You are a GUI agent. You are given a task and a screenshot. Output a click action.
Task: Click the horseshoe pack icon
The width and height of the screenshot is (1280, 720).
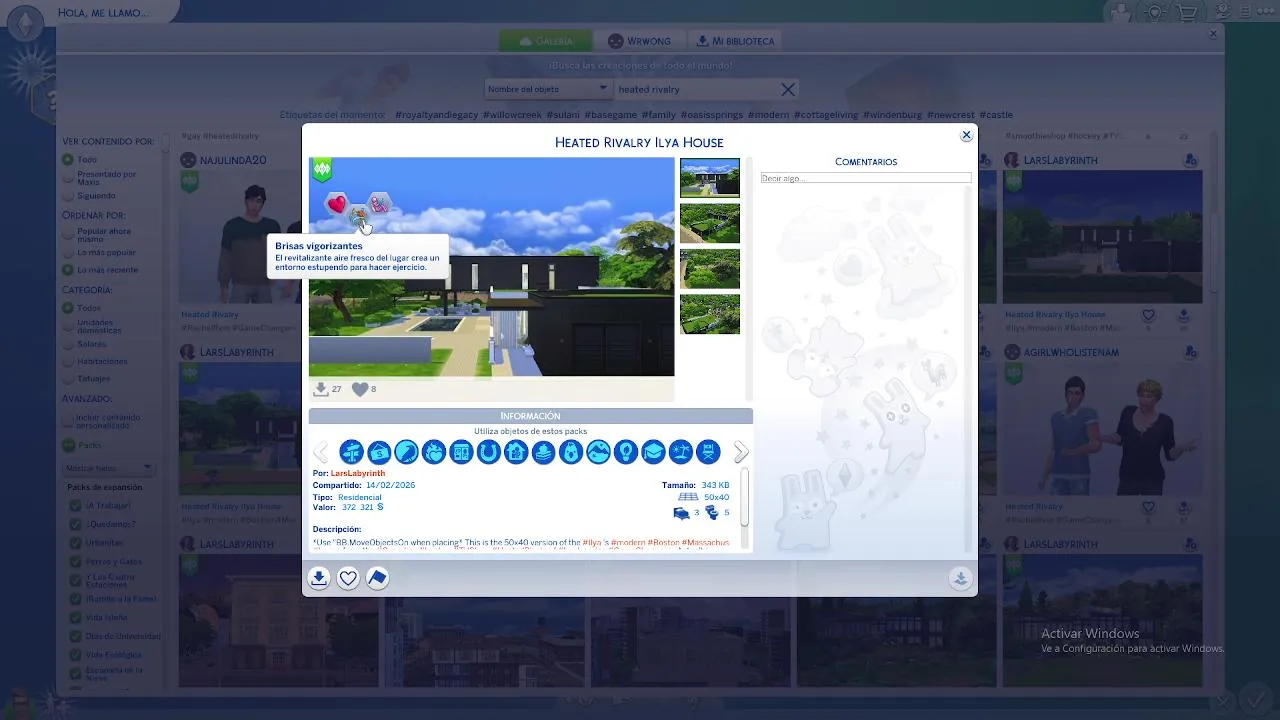(488, 452)
